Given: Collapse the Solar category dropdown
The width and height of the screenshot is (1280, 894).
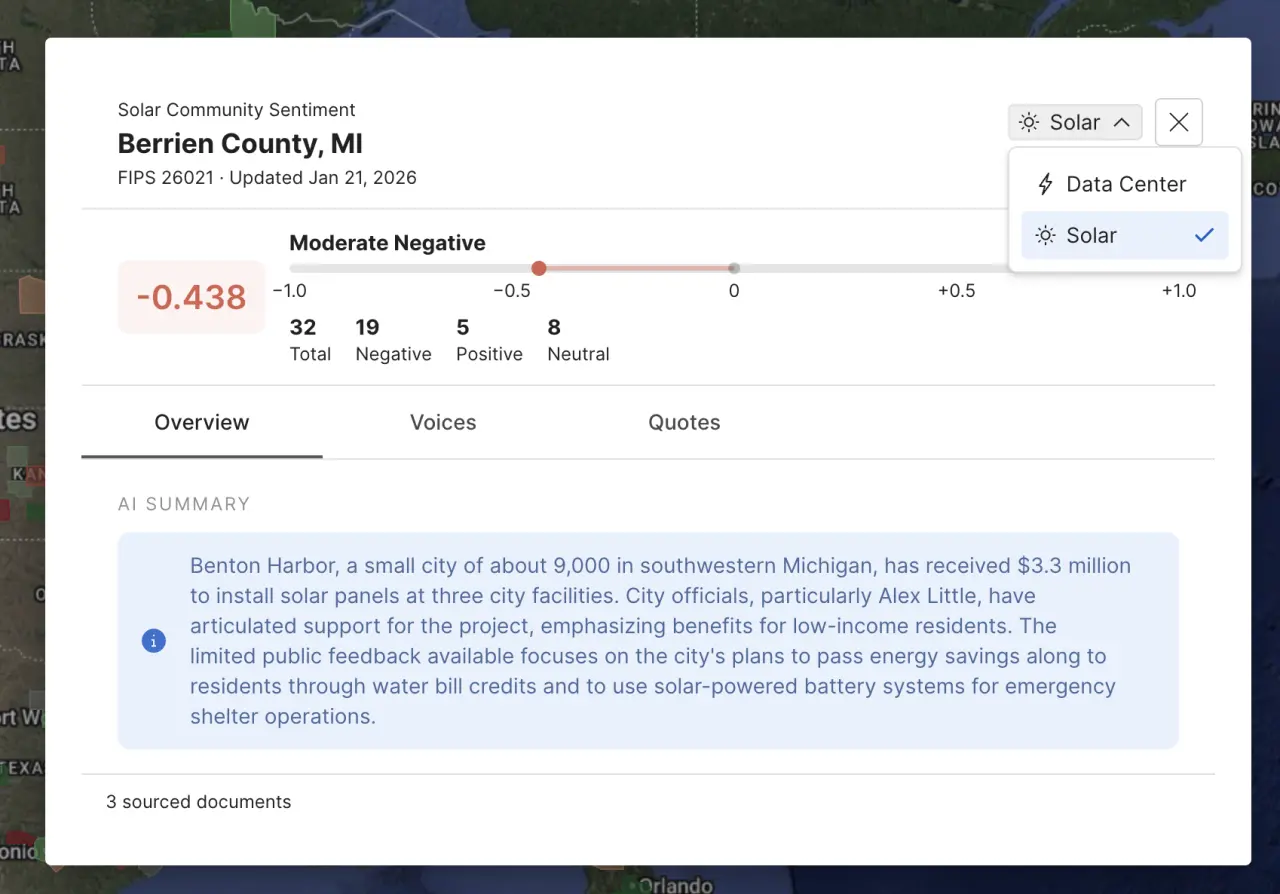Looking at the screenshot, I should pyautogui.click(x=1075, y=122).
